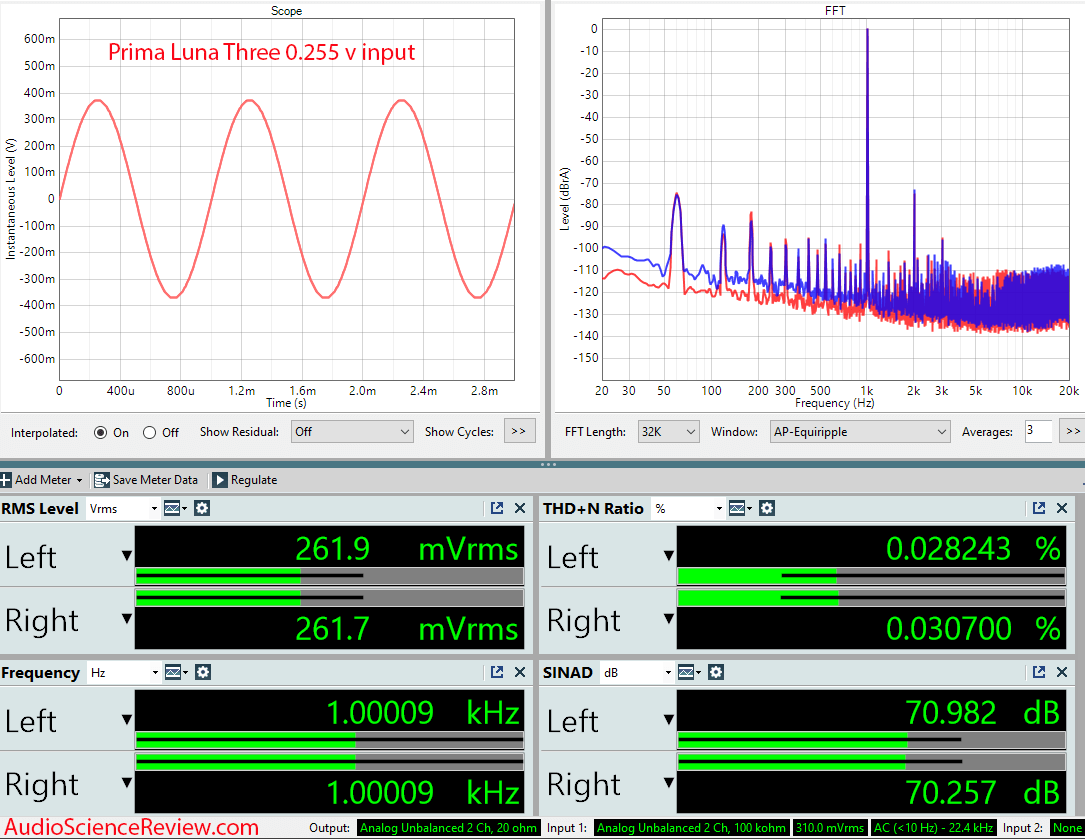Viewport: 1085px width, 839px height.
Task: Click RMS Level Left bar meter
Action: pyautogui.click(x=329, y=575)
